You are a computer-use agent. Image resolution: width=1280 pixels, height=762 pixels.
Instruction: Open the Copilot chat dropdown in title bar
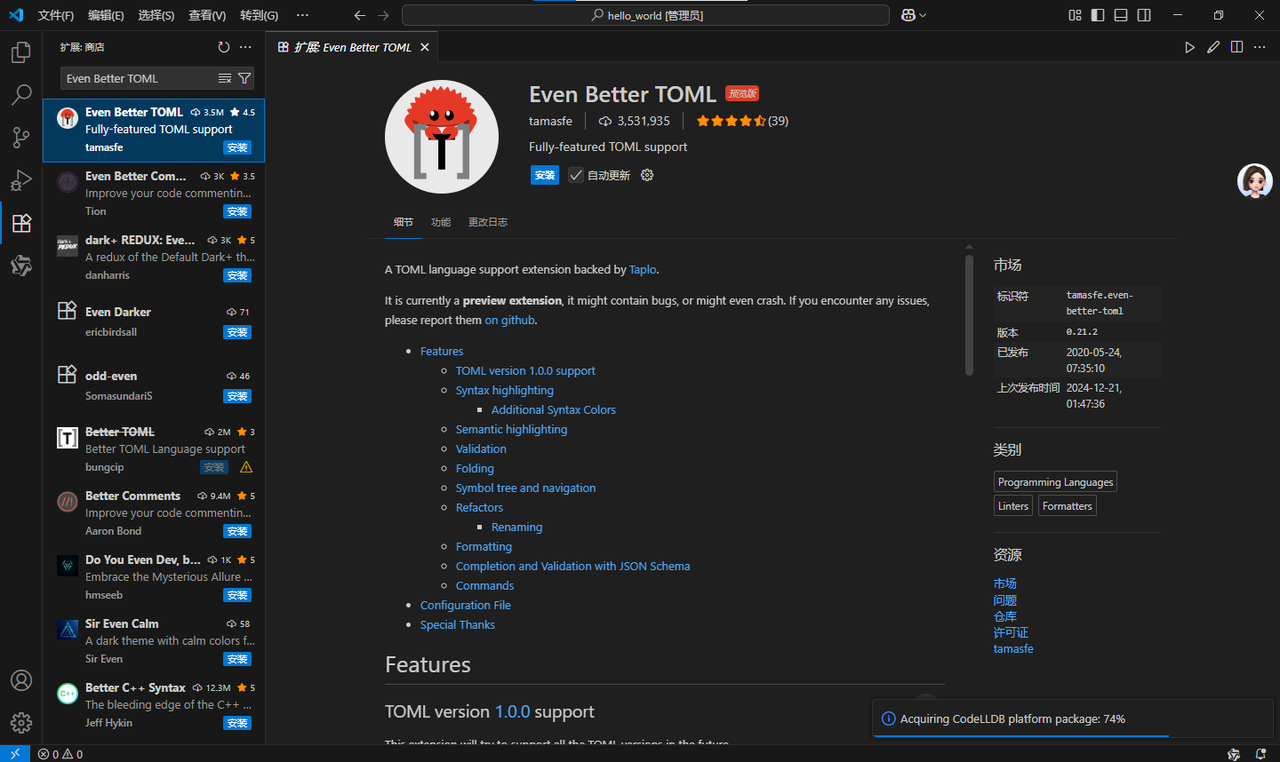913,15
